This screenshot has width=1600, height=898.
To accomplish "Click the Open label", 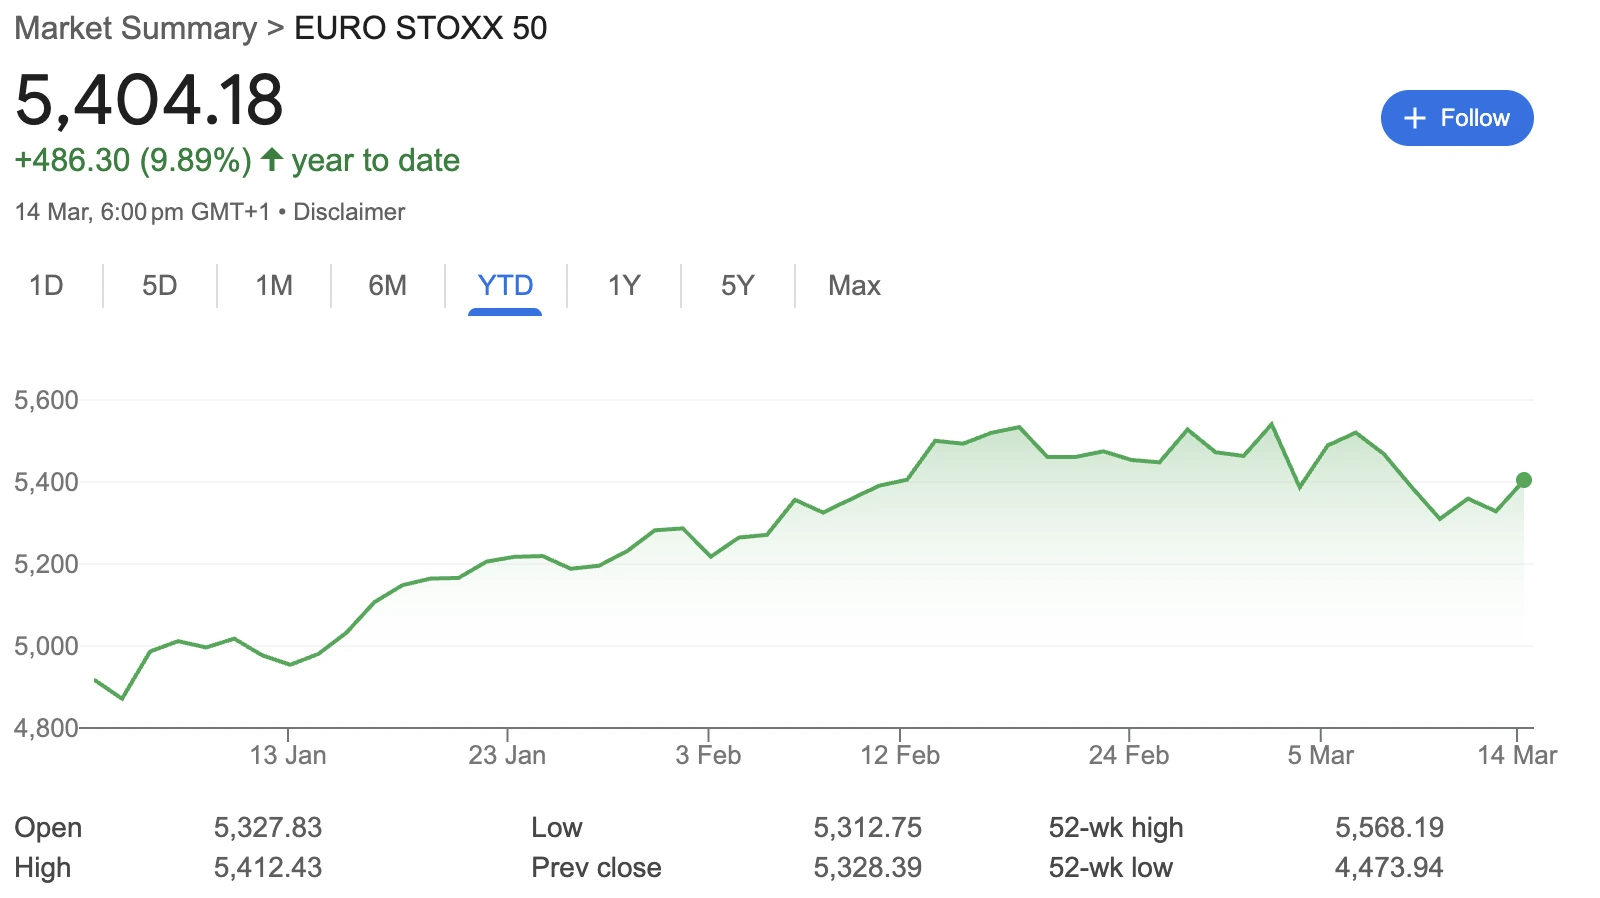I will (x=48, y=828).
